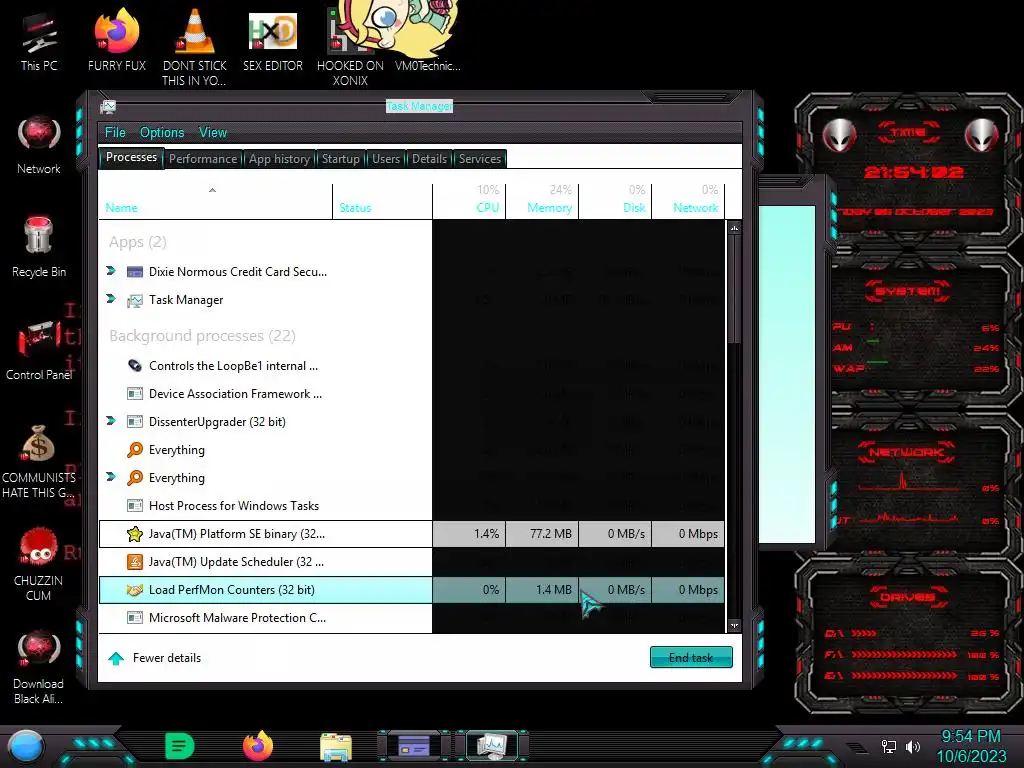Open the Options menu
The width and height of the screenshot is (1024, 768).
162,133
